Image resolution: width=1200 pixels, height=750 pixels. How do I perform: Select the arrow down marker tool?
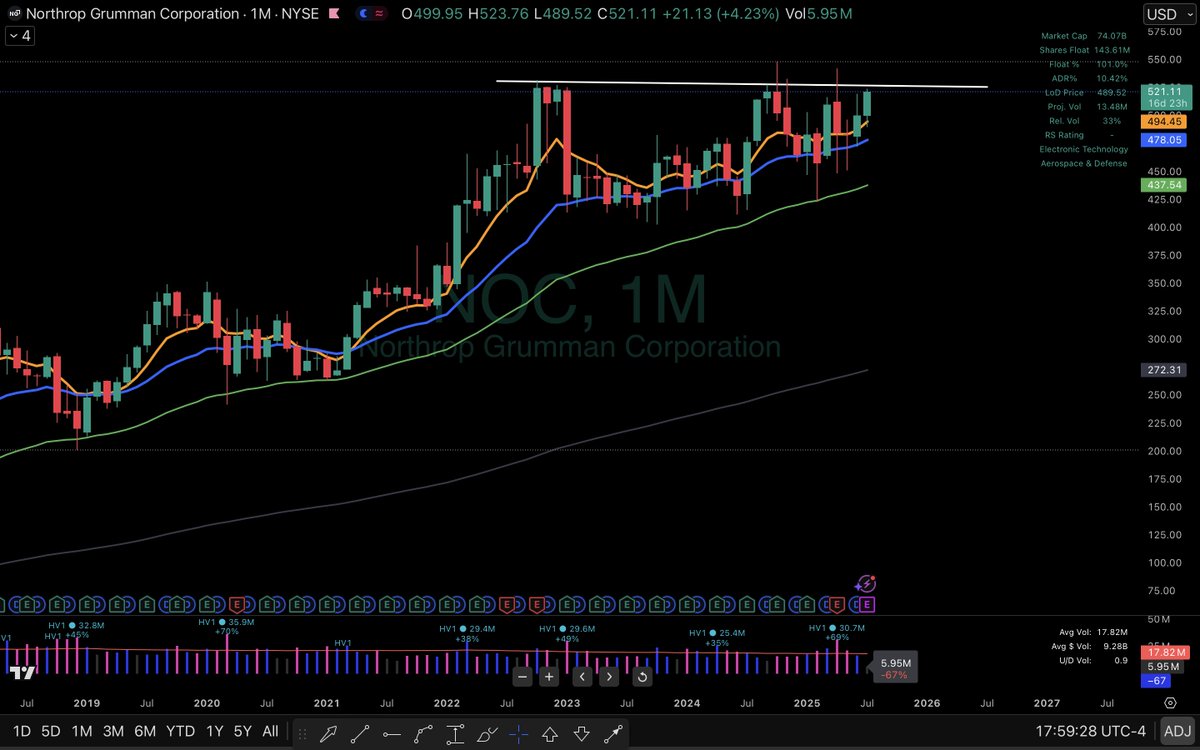[x=581, y=732]
